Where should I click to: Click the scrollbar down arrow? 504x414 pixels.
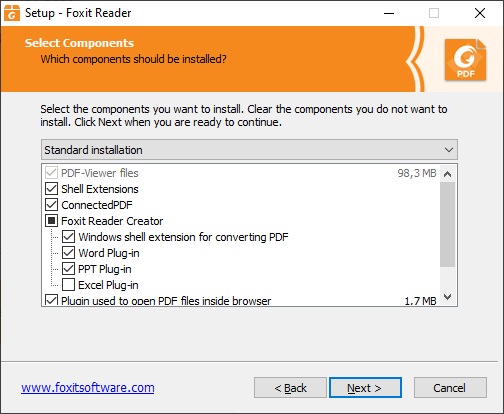click(x=448, y=297)
